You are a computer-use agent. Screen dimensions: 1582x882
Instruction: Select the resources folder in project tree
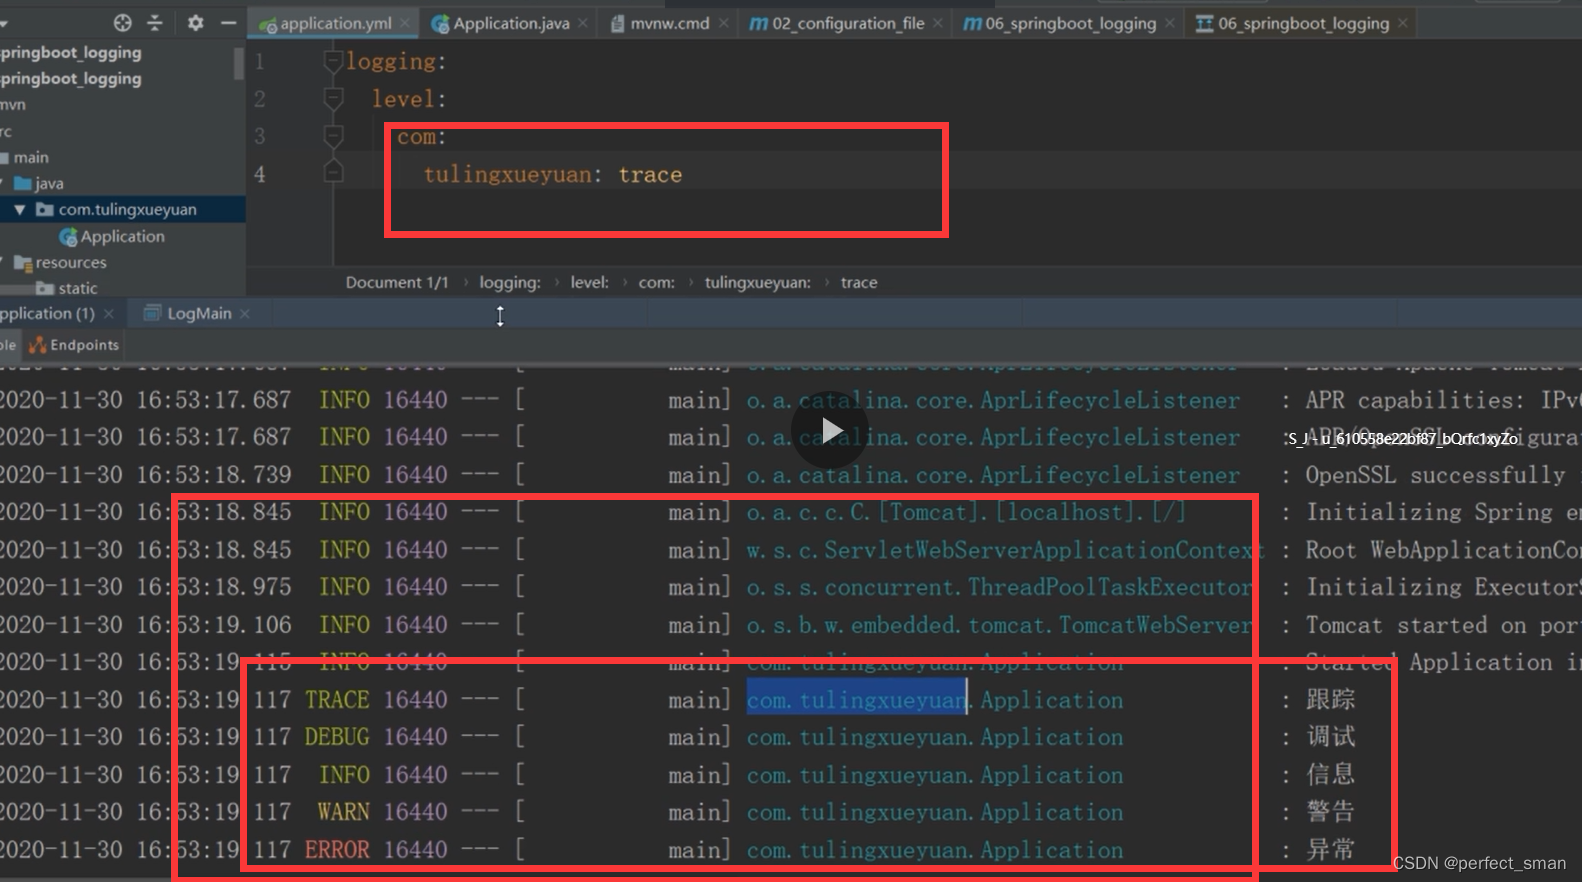click(71, 263)
